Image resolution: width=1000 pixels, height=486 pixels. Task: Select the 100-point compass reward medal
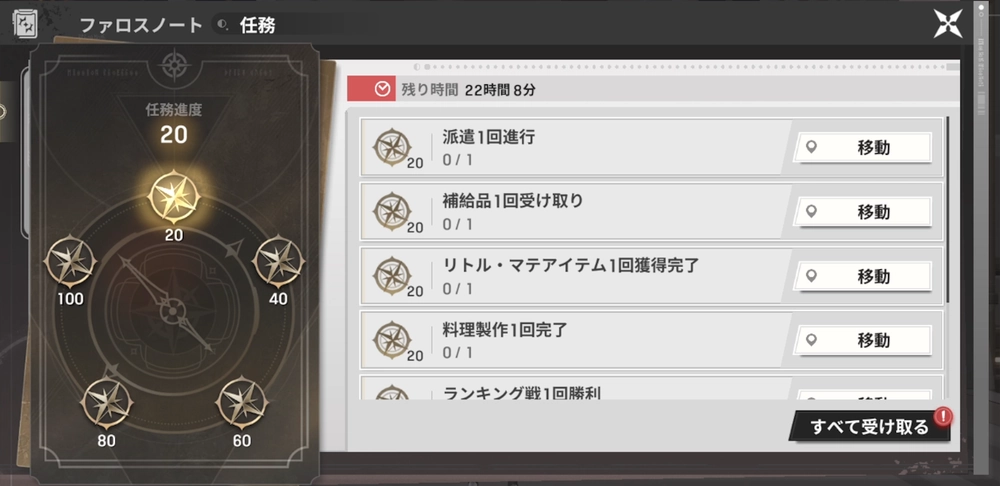[71, 259]
